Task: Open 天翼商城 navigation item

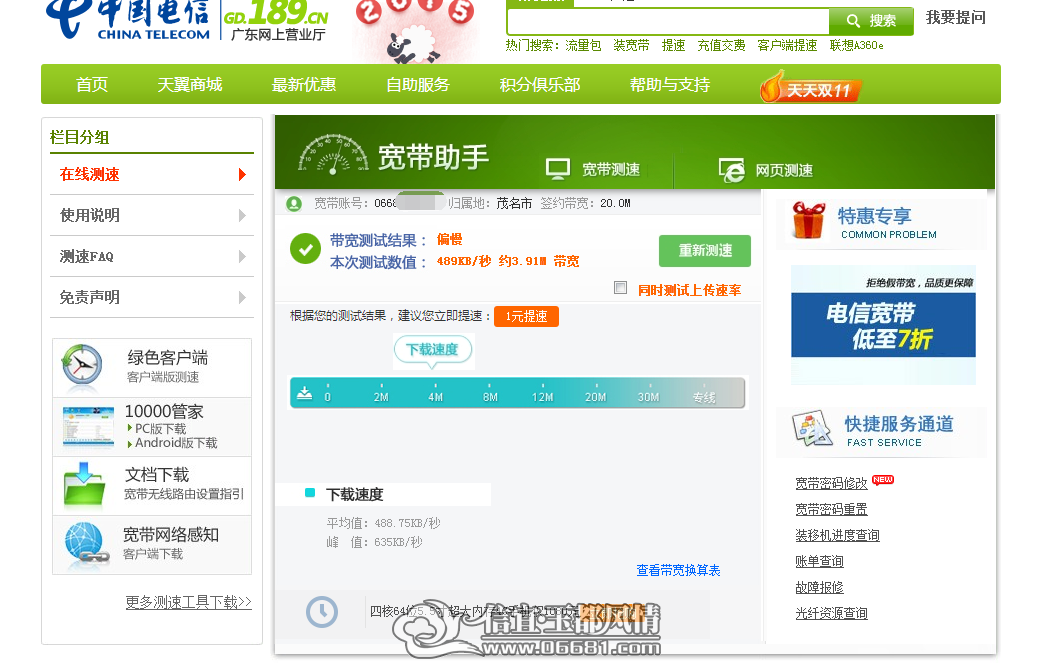Action: 190,85
